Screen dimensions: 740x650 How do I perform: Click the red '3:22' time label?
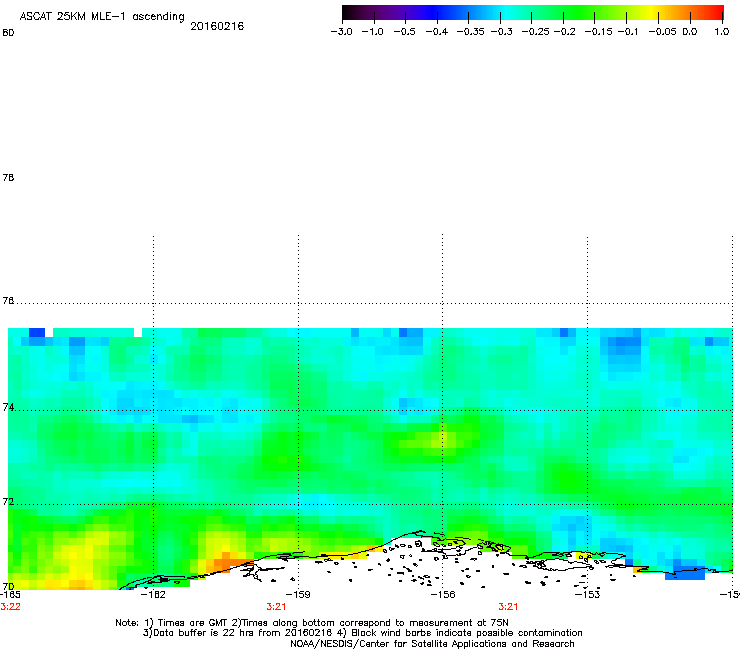coord(10,607)
